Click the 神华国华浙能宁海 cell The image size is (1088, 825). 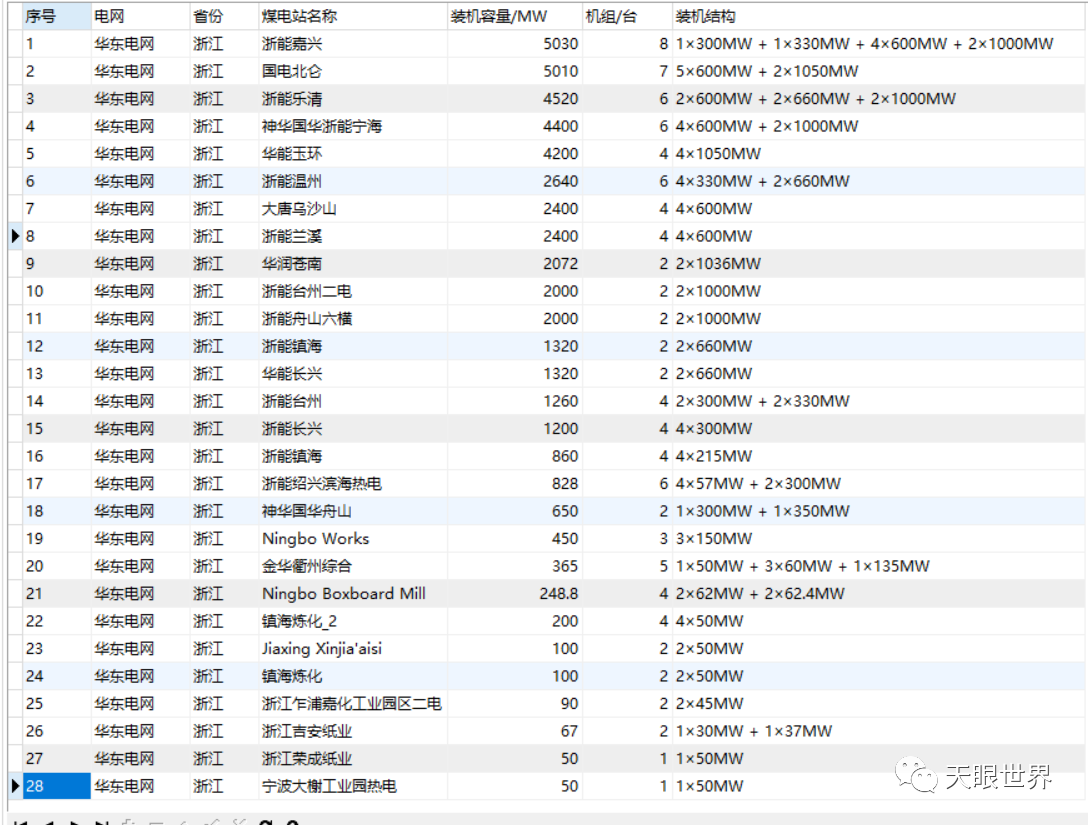352,126
